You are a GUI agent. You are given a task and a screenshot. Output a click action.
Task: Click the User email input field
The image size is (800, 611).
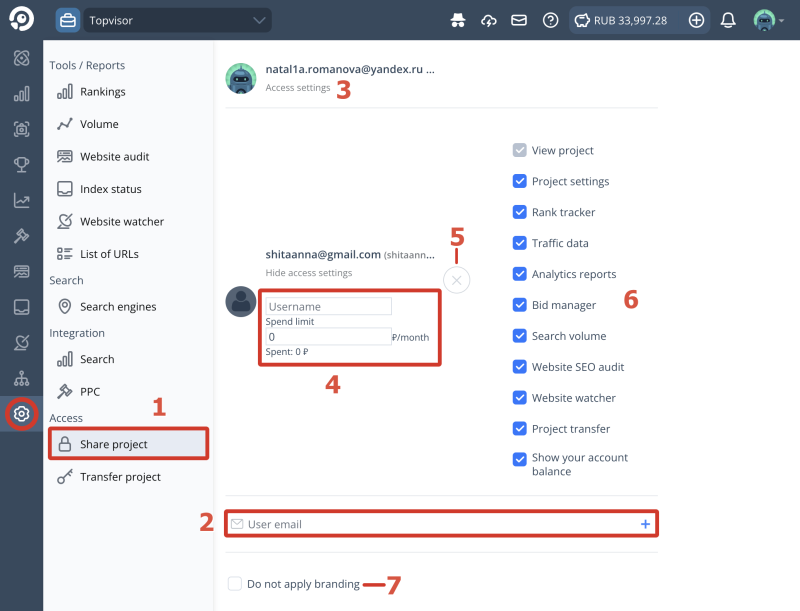[x=440, y=523]
